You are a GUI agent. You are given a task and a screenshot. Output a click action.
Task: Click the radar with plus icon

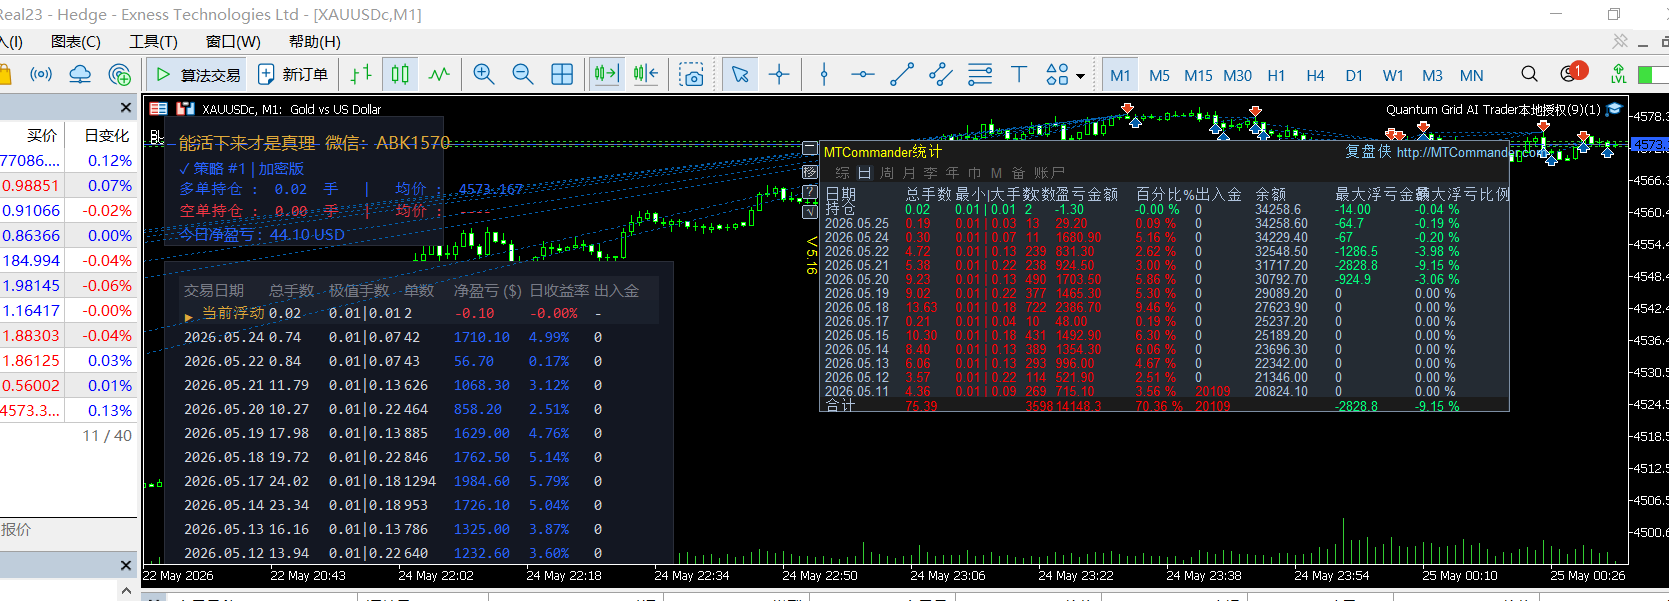tap(119, 74)
